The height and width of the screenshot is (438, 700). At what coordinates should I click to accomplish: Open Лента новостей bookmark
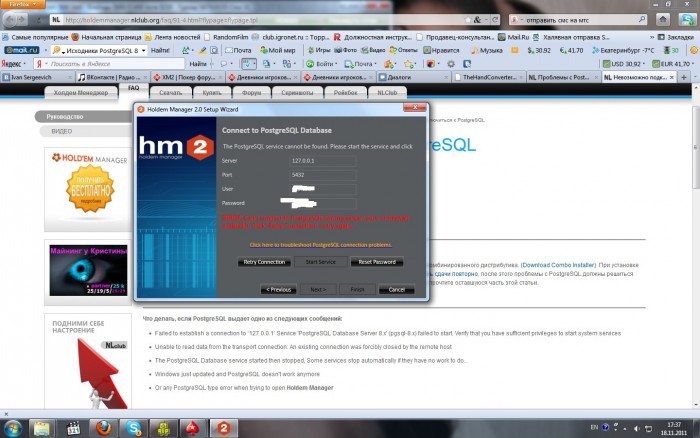[172, 37]
